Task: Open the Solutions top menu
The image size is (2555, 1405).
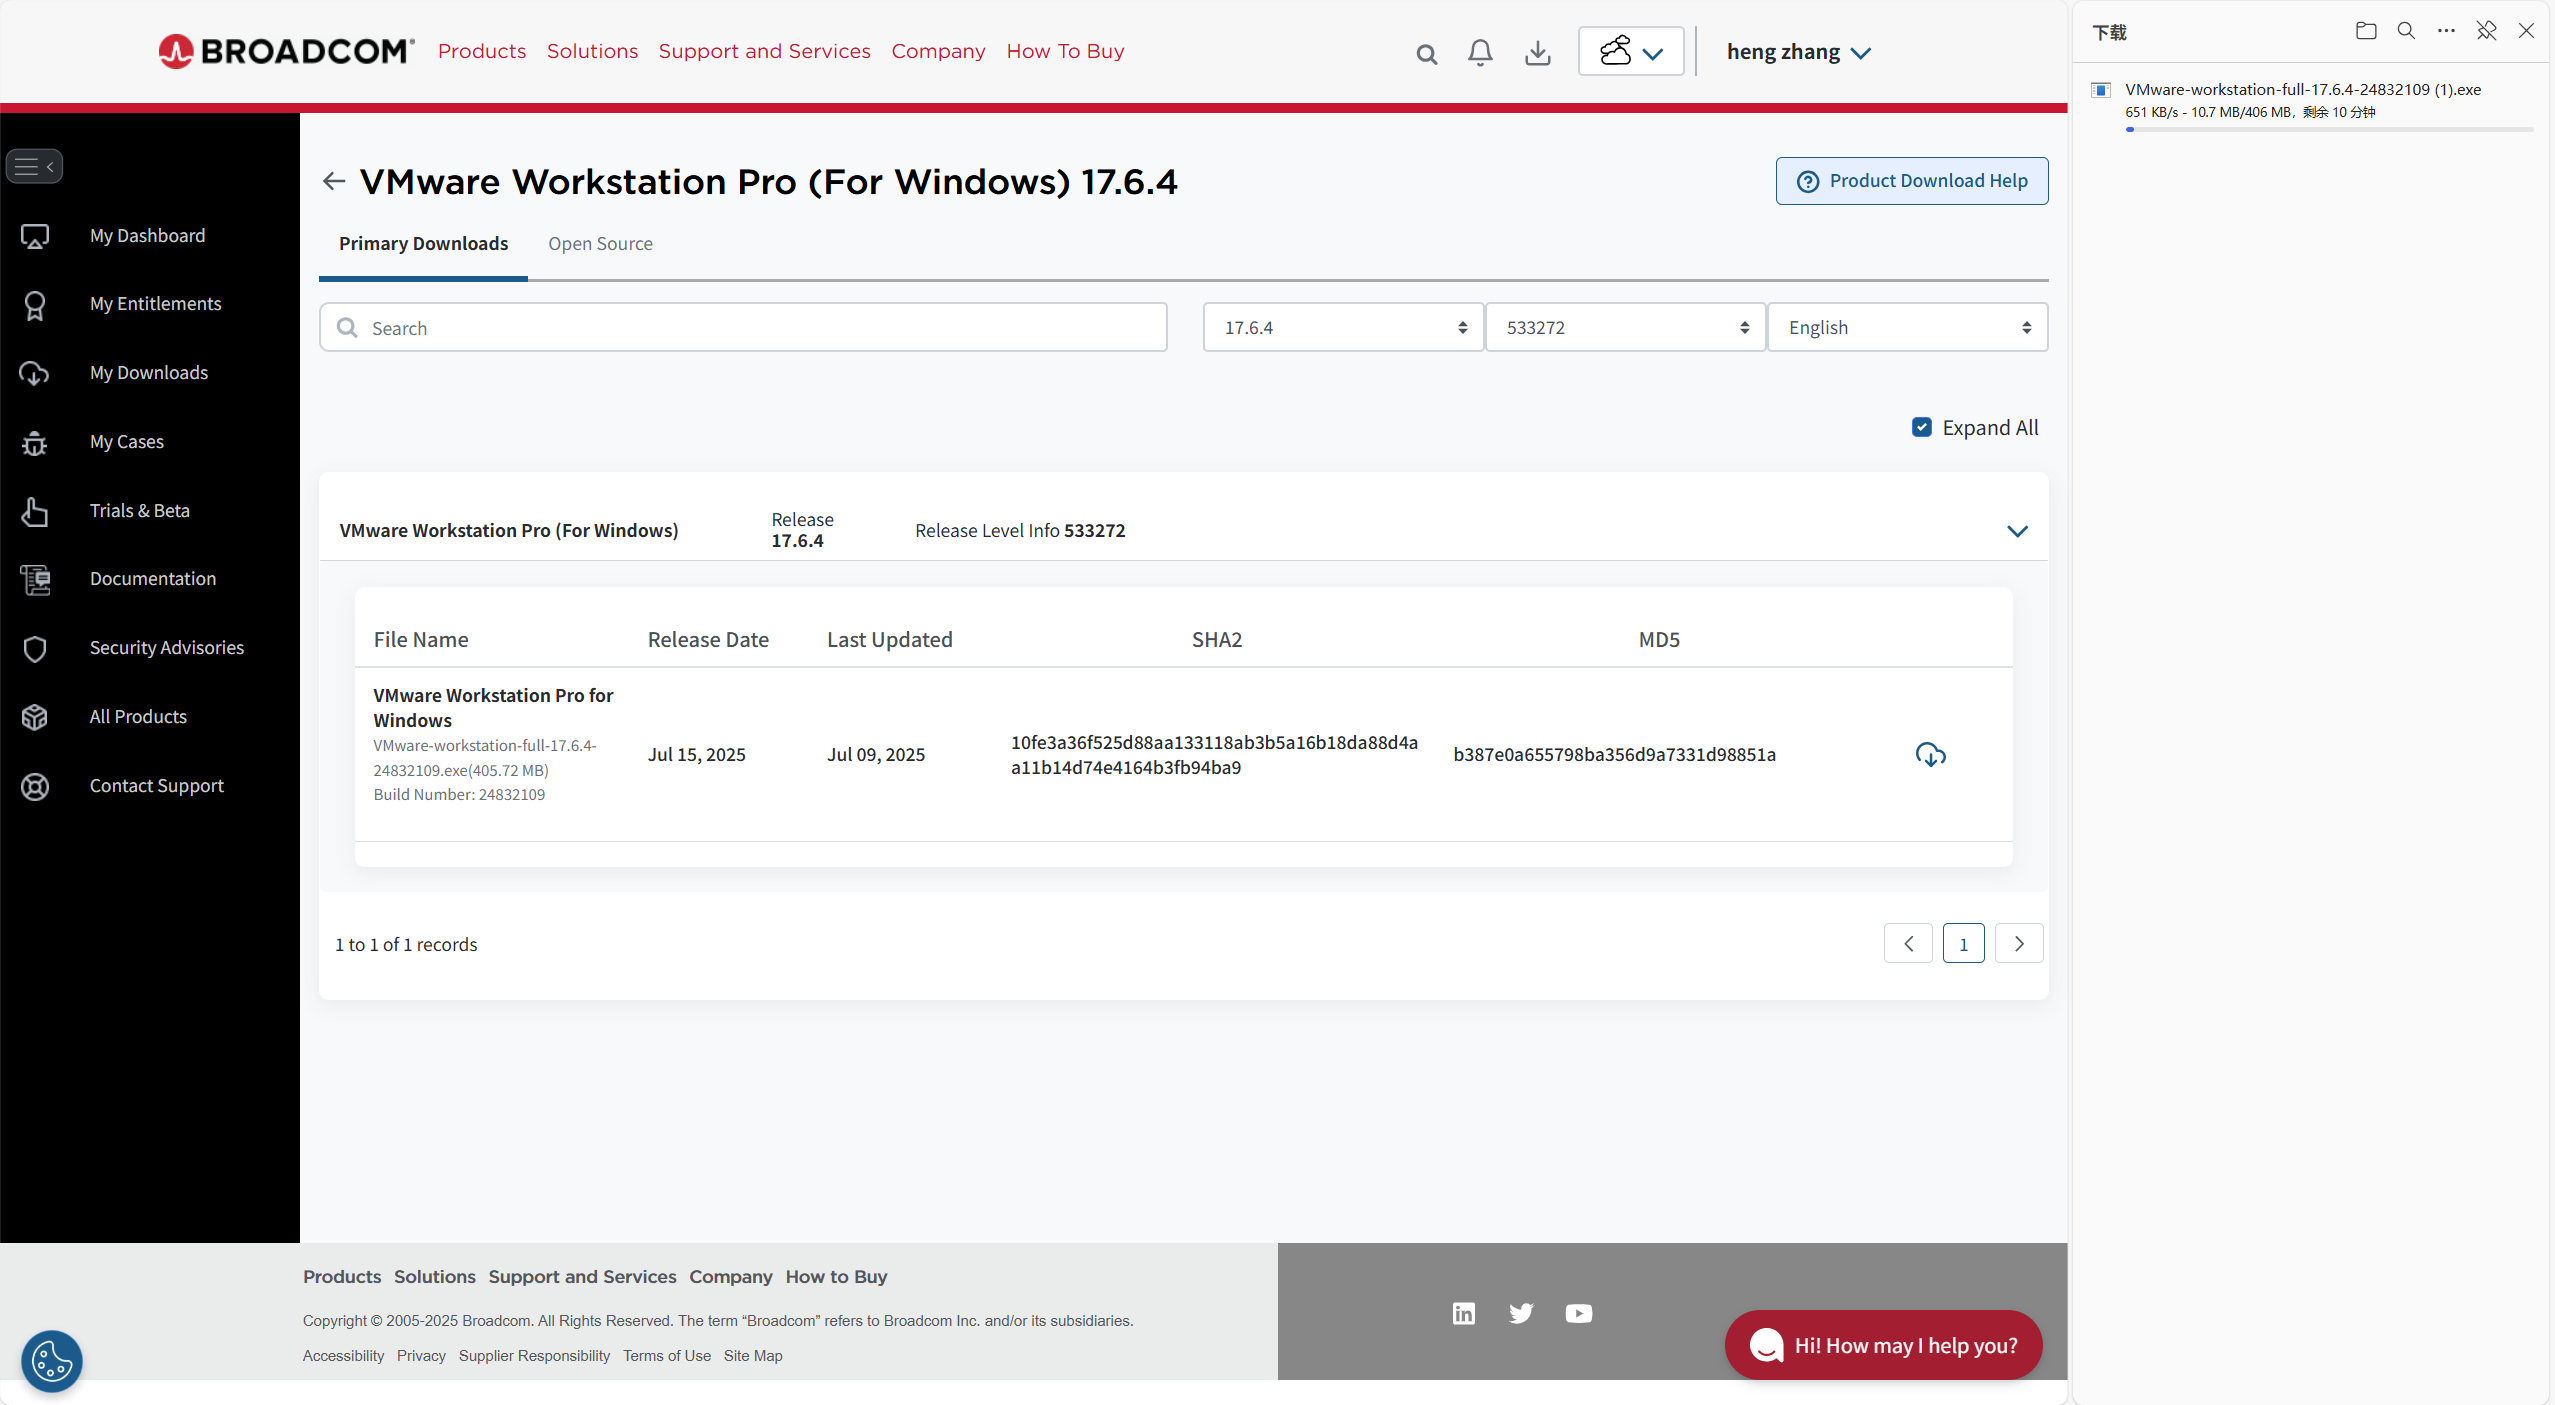Action: tap(592, 51)
